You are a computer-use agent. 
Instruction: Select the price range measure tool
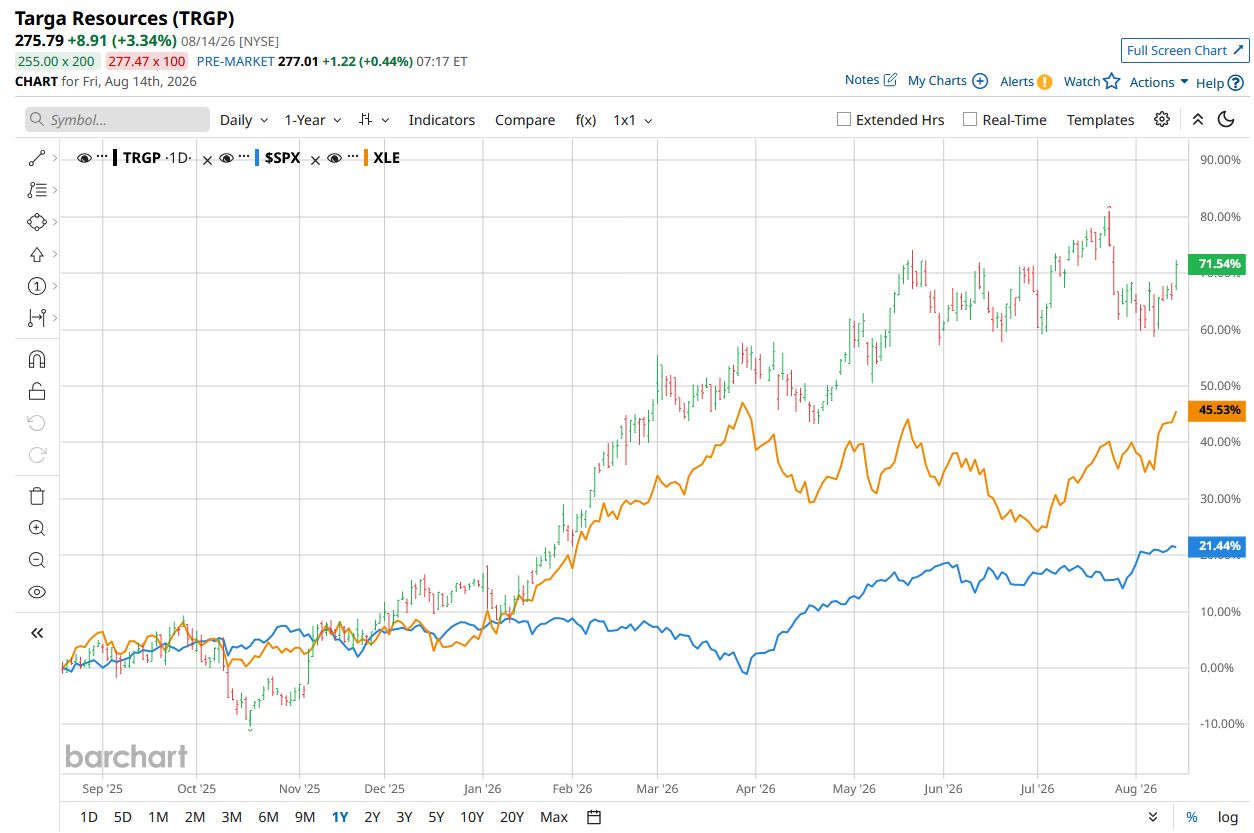point(37,318)
